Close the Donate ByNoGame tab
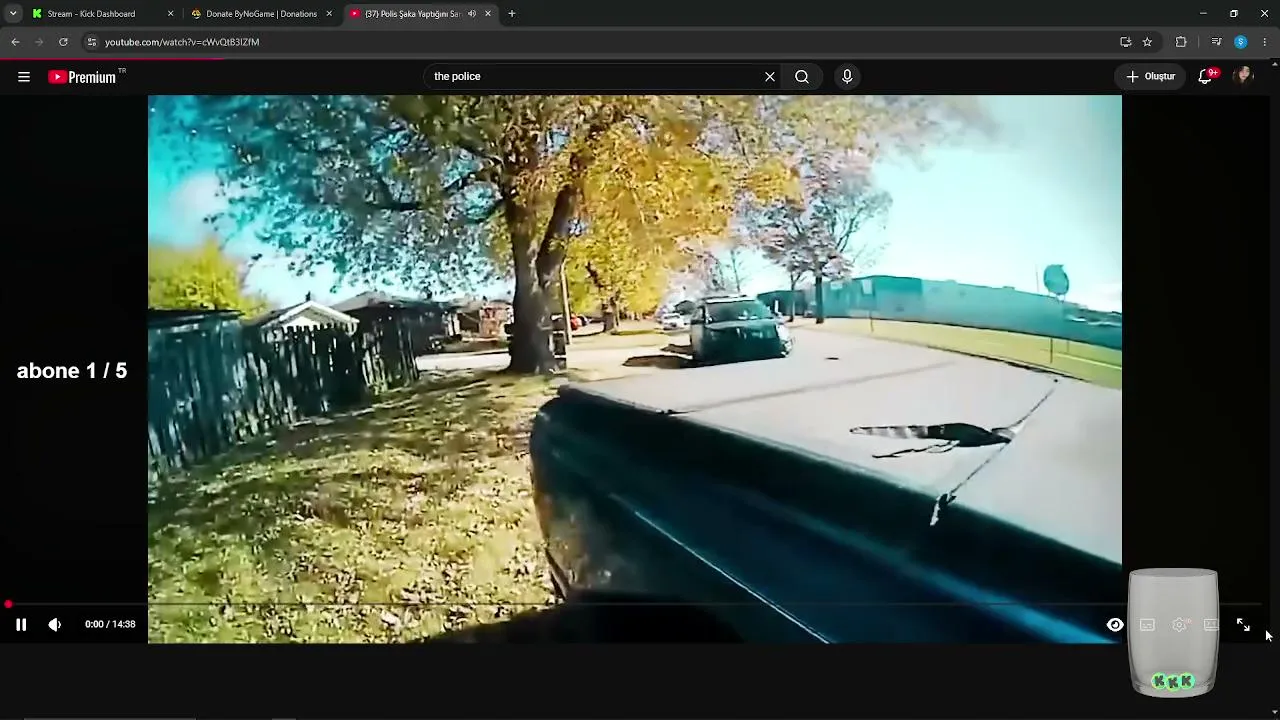Image resolution: width=1280 pixels, height=720 pixels. pyautogui.click(x=329, y=14)
